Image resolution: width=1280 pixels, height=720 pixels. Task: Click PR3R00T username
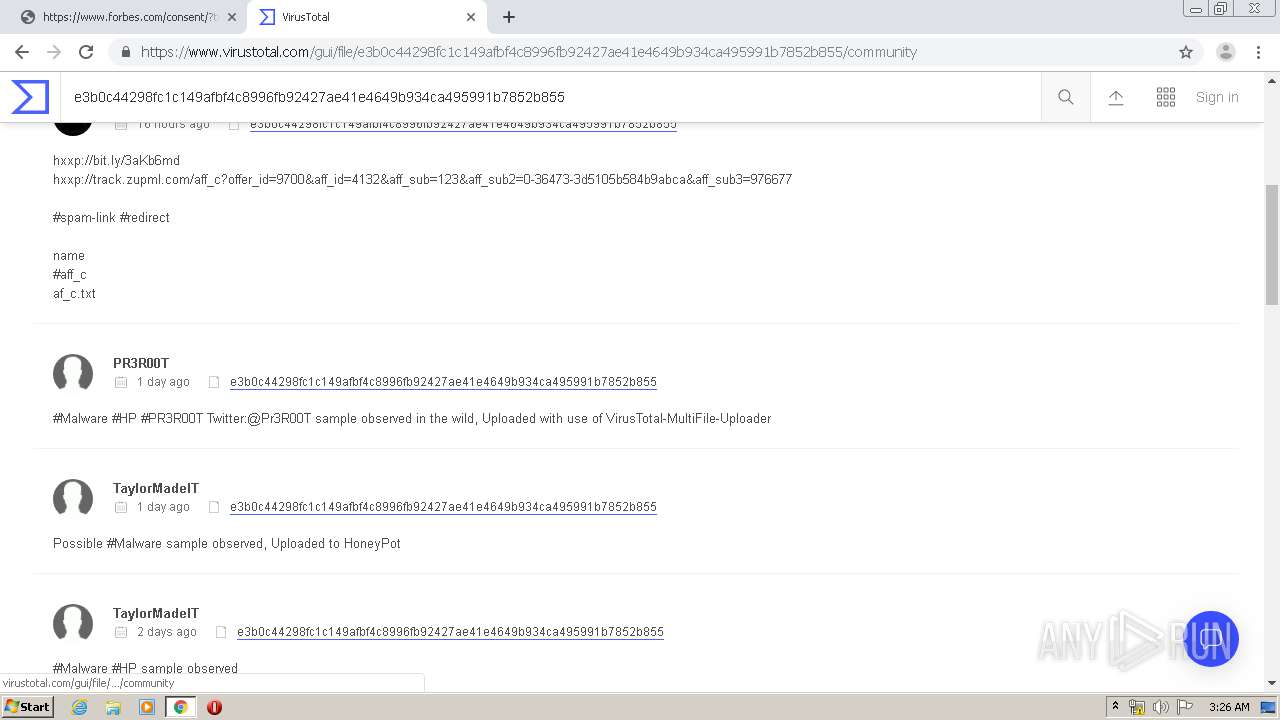141,363
